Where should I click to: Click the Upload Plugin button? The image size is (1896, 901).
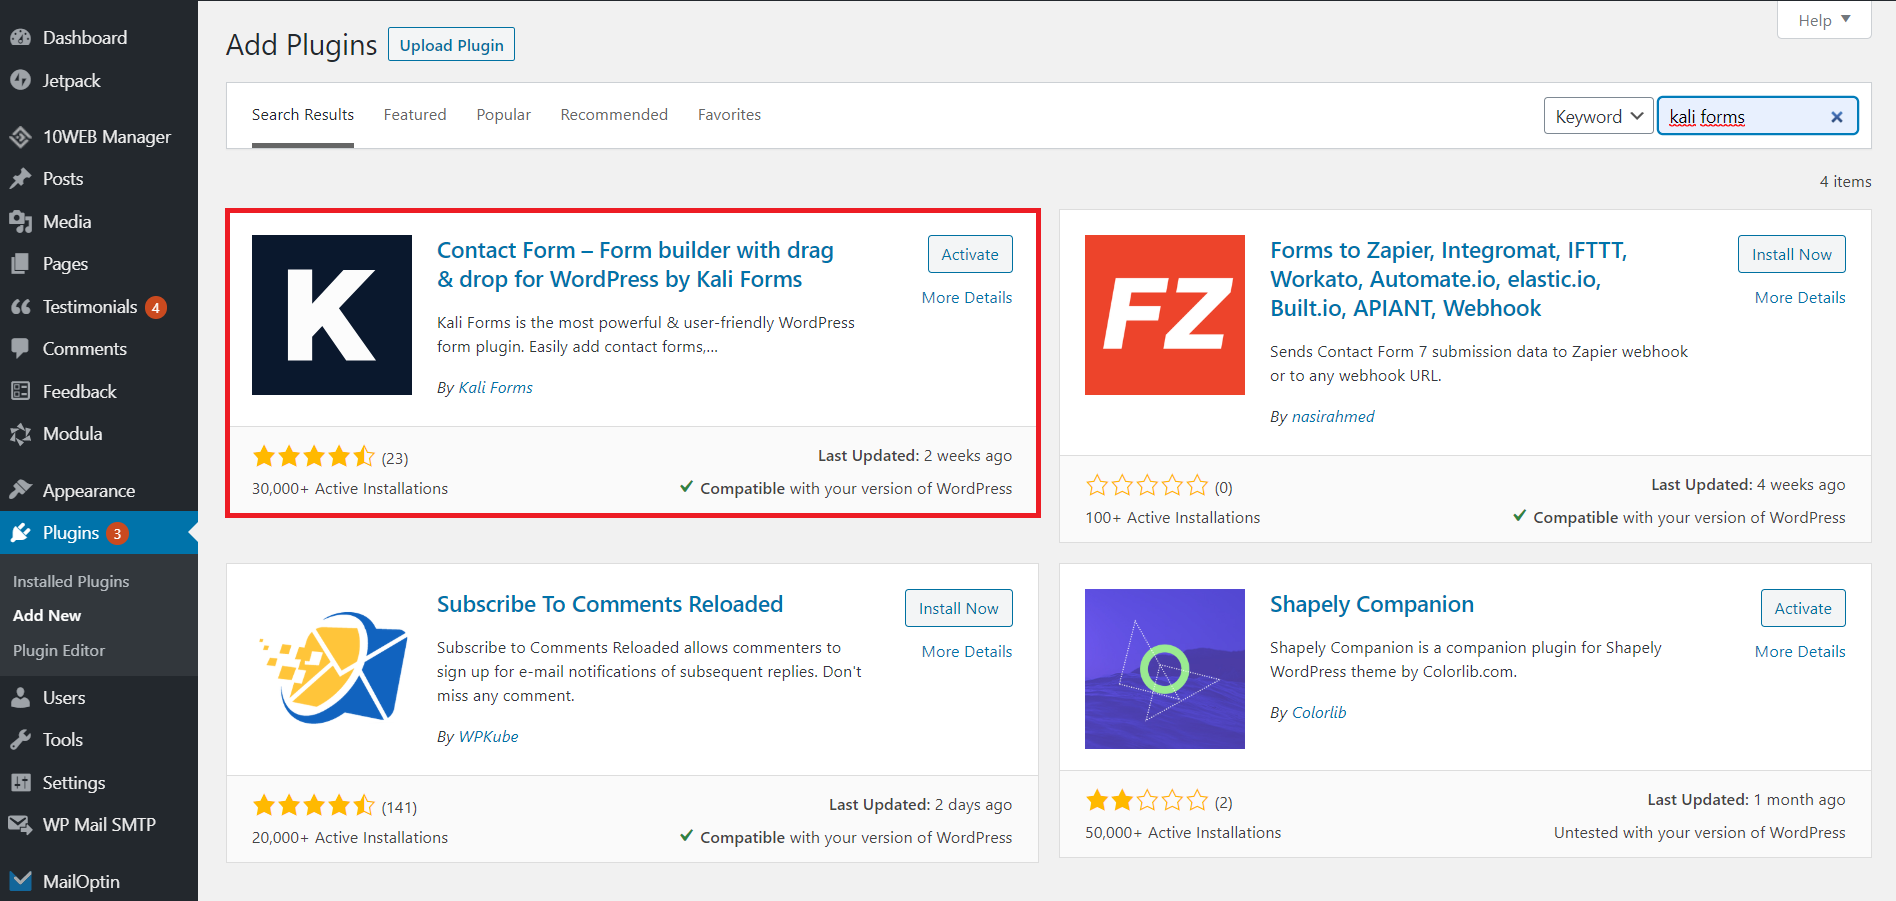tap(451, 44)
